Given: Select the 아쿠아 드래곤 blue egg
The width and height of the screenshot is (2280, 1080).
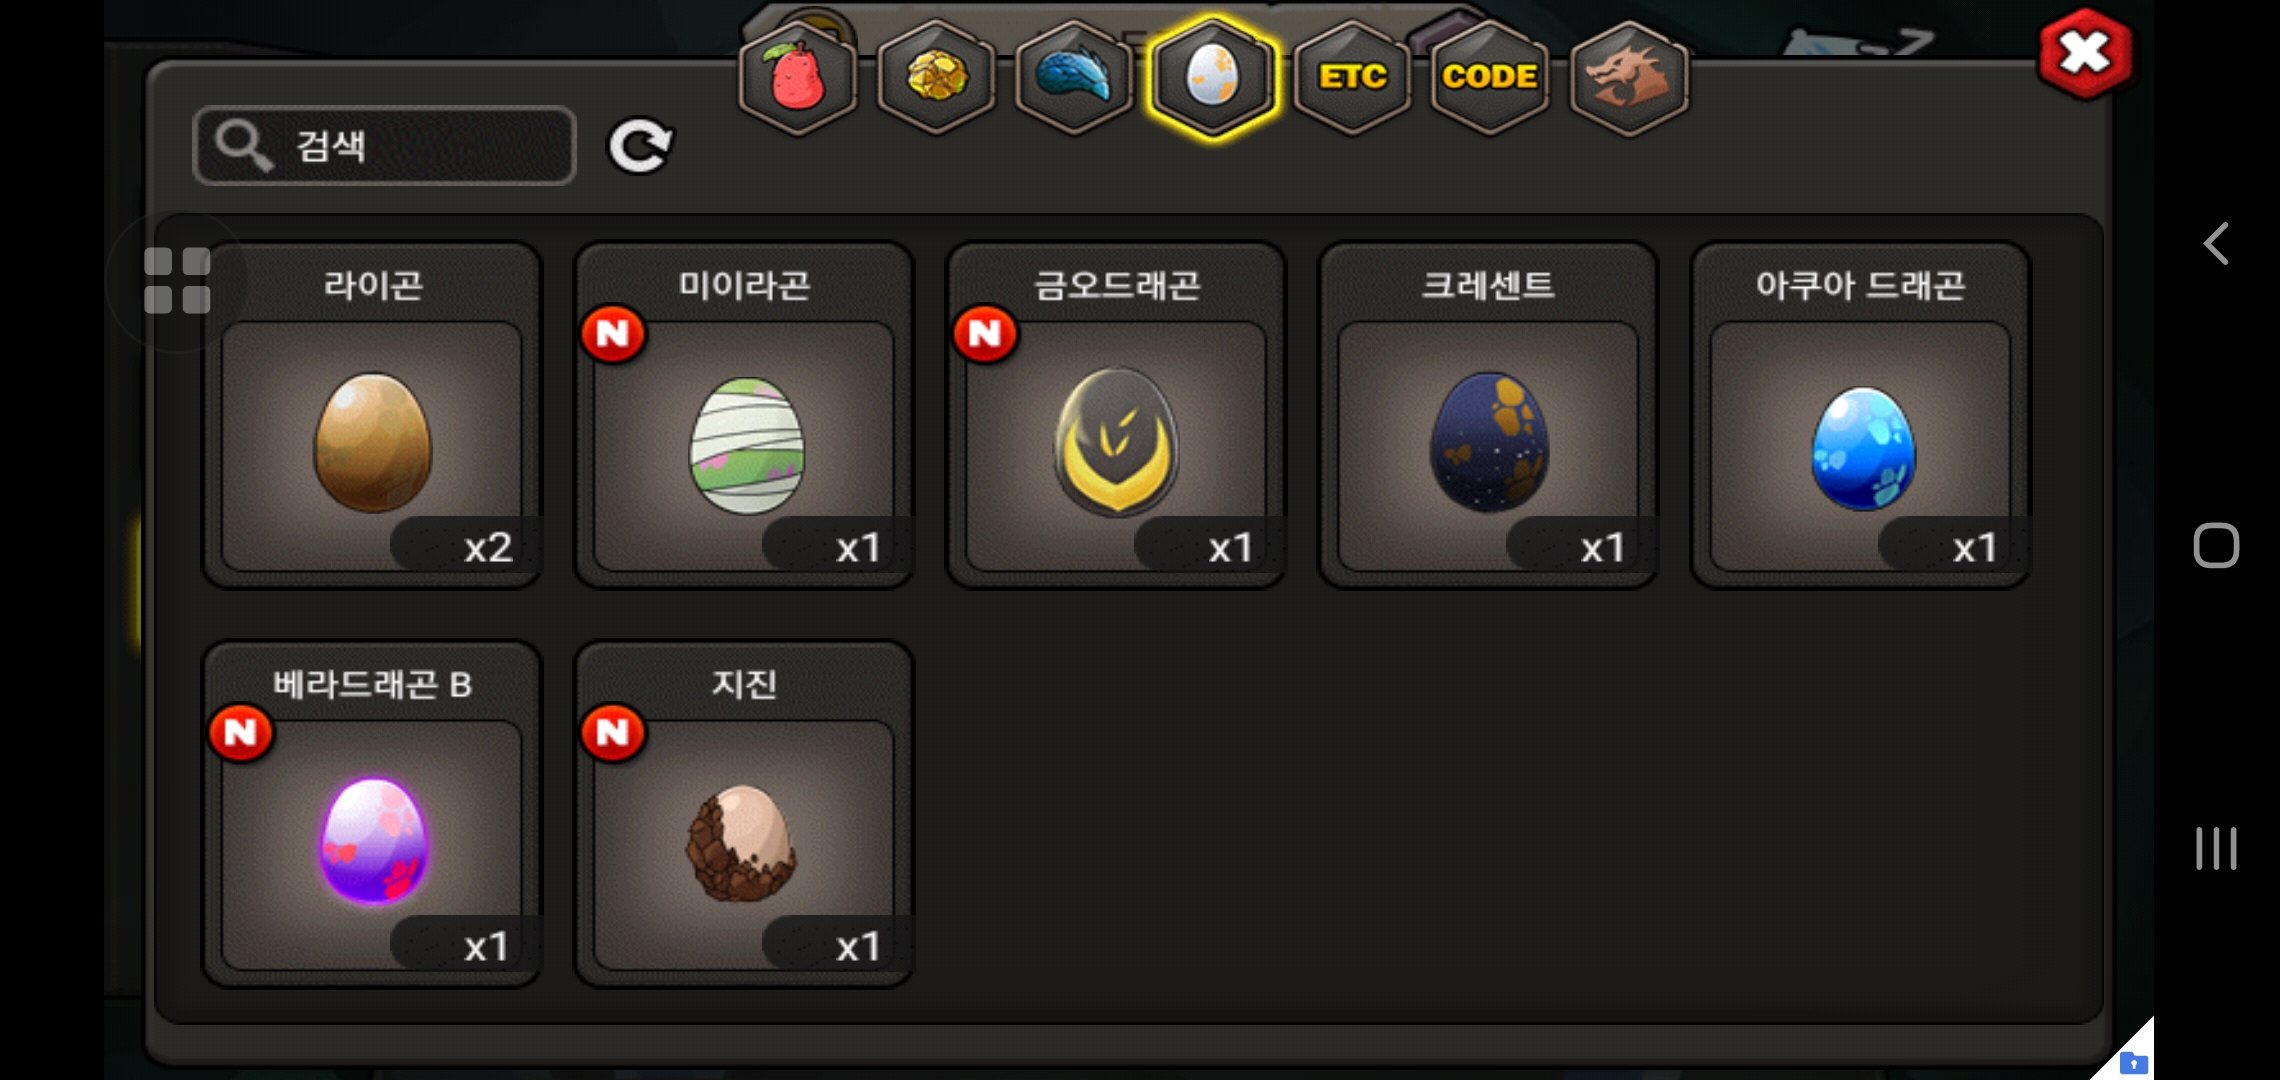Looking at the screenshot, I should (x=1860, y=416).
